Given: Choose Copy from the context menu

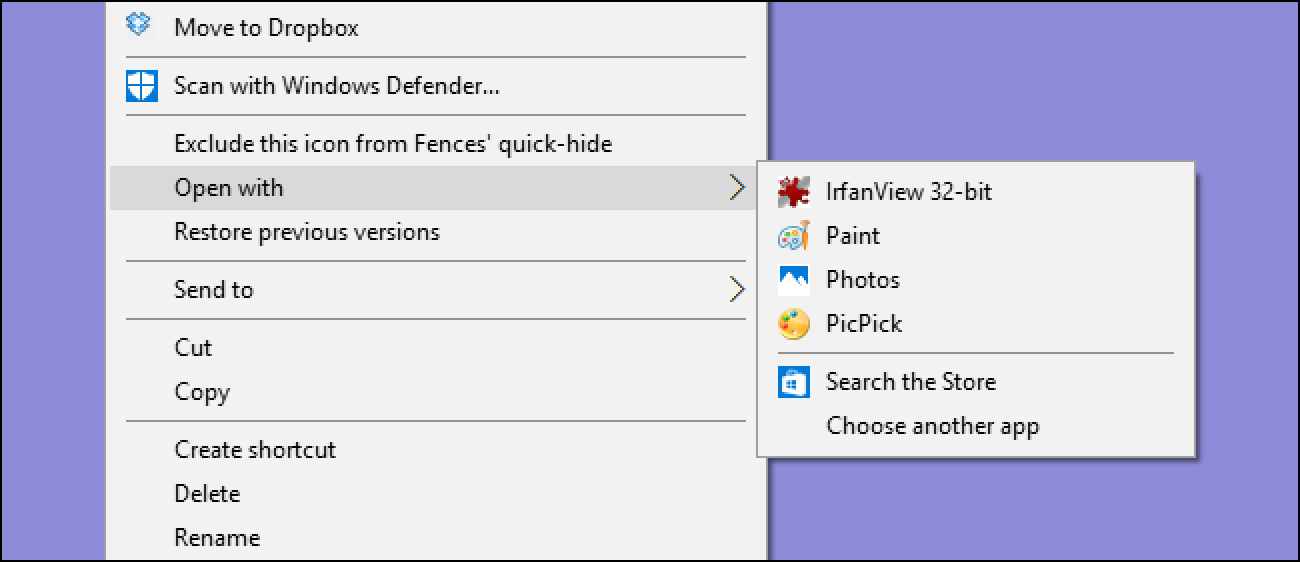Looking at the screenshot, I should click(202, 392).
